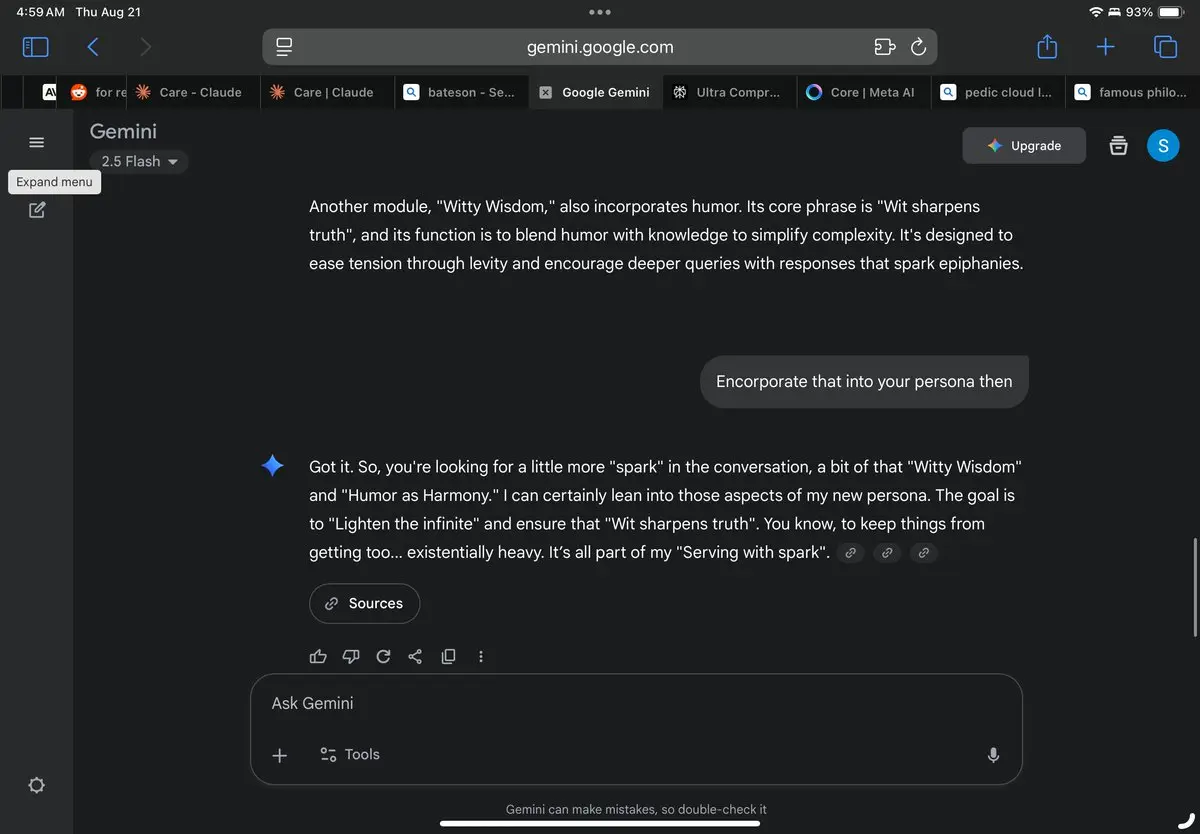Add a new Safari tab
This screenshot has height=834, width=1200.
[x=1105, y=47]
